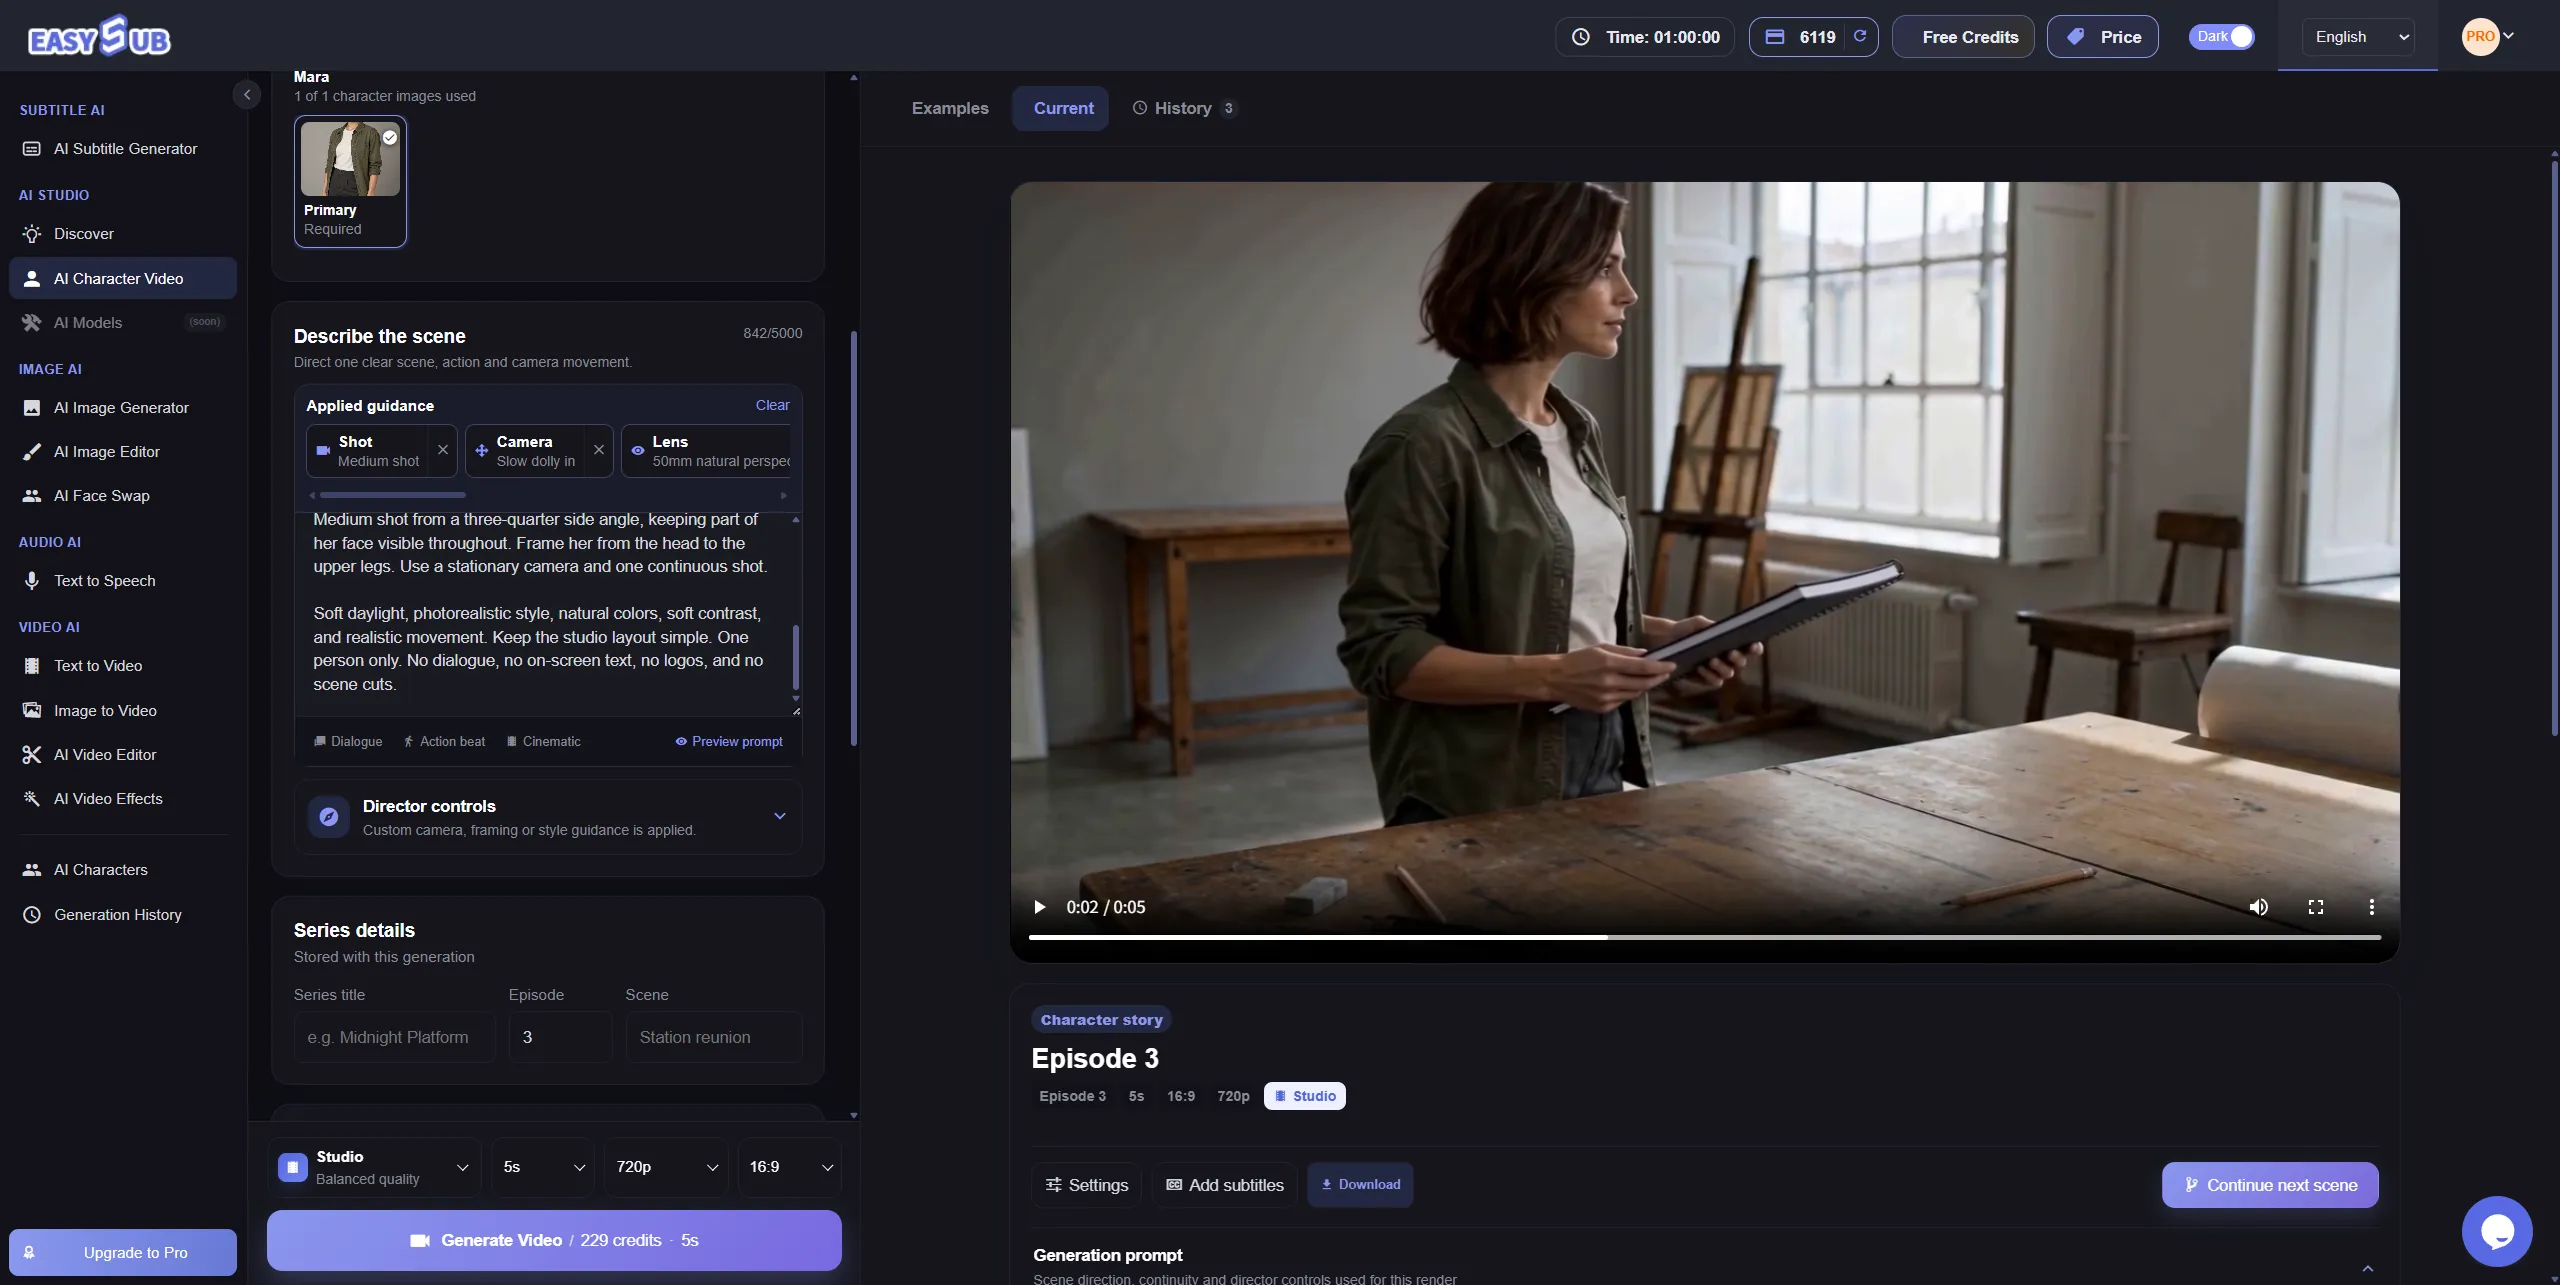Switch the video to fullscreen
The image size is (2560, 1285).
point(2315,907)
